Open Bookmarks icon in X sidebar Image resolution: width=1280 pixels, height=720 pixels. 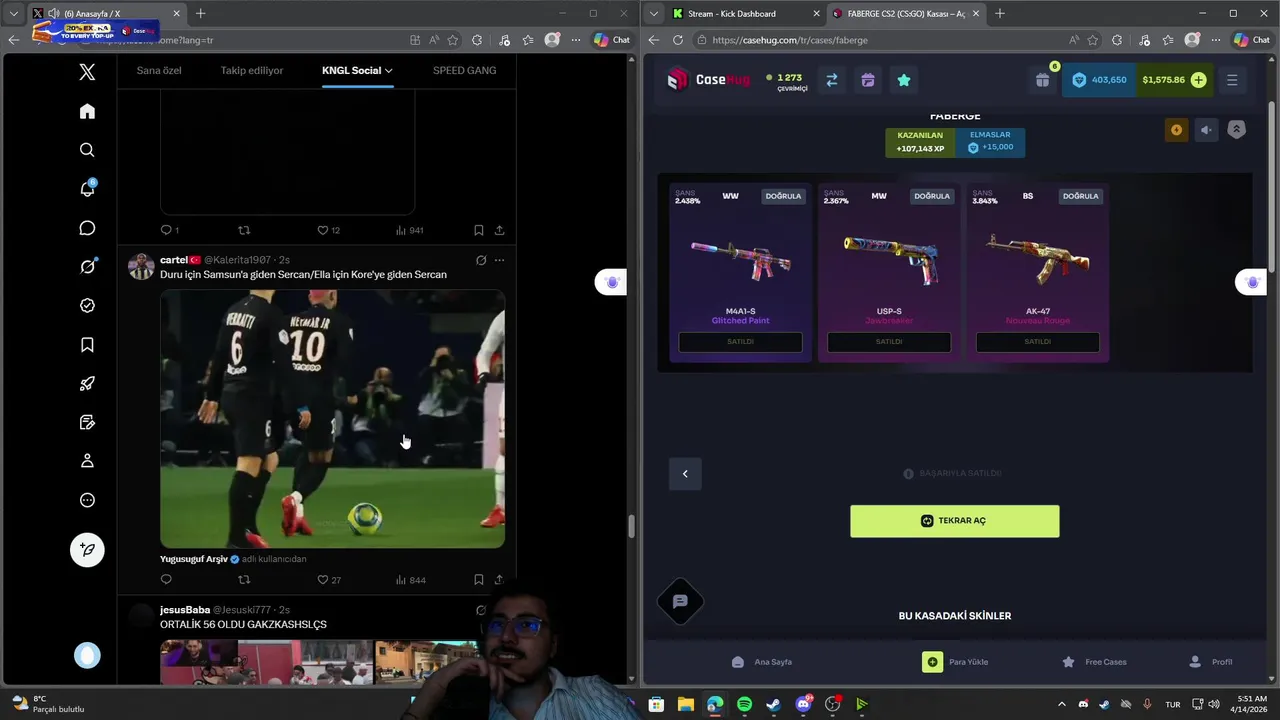pos(87,345)
